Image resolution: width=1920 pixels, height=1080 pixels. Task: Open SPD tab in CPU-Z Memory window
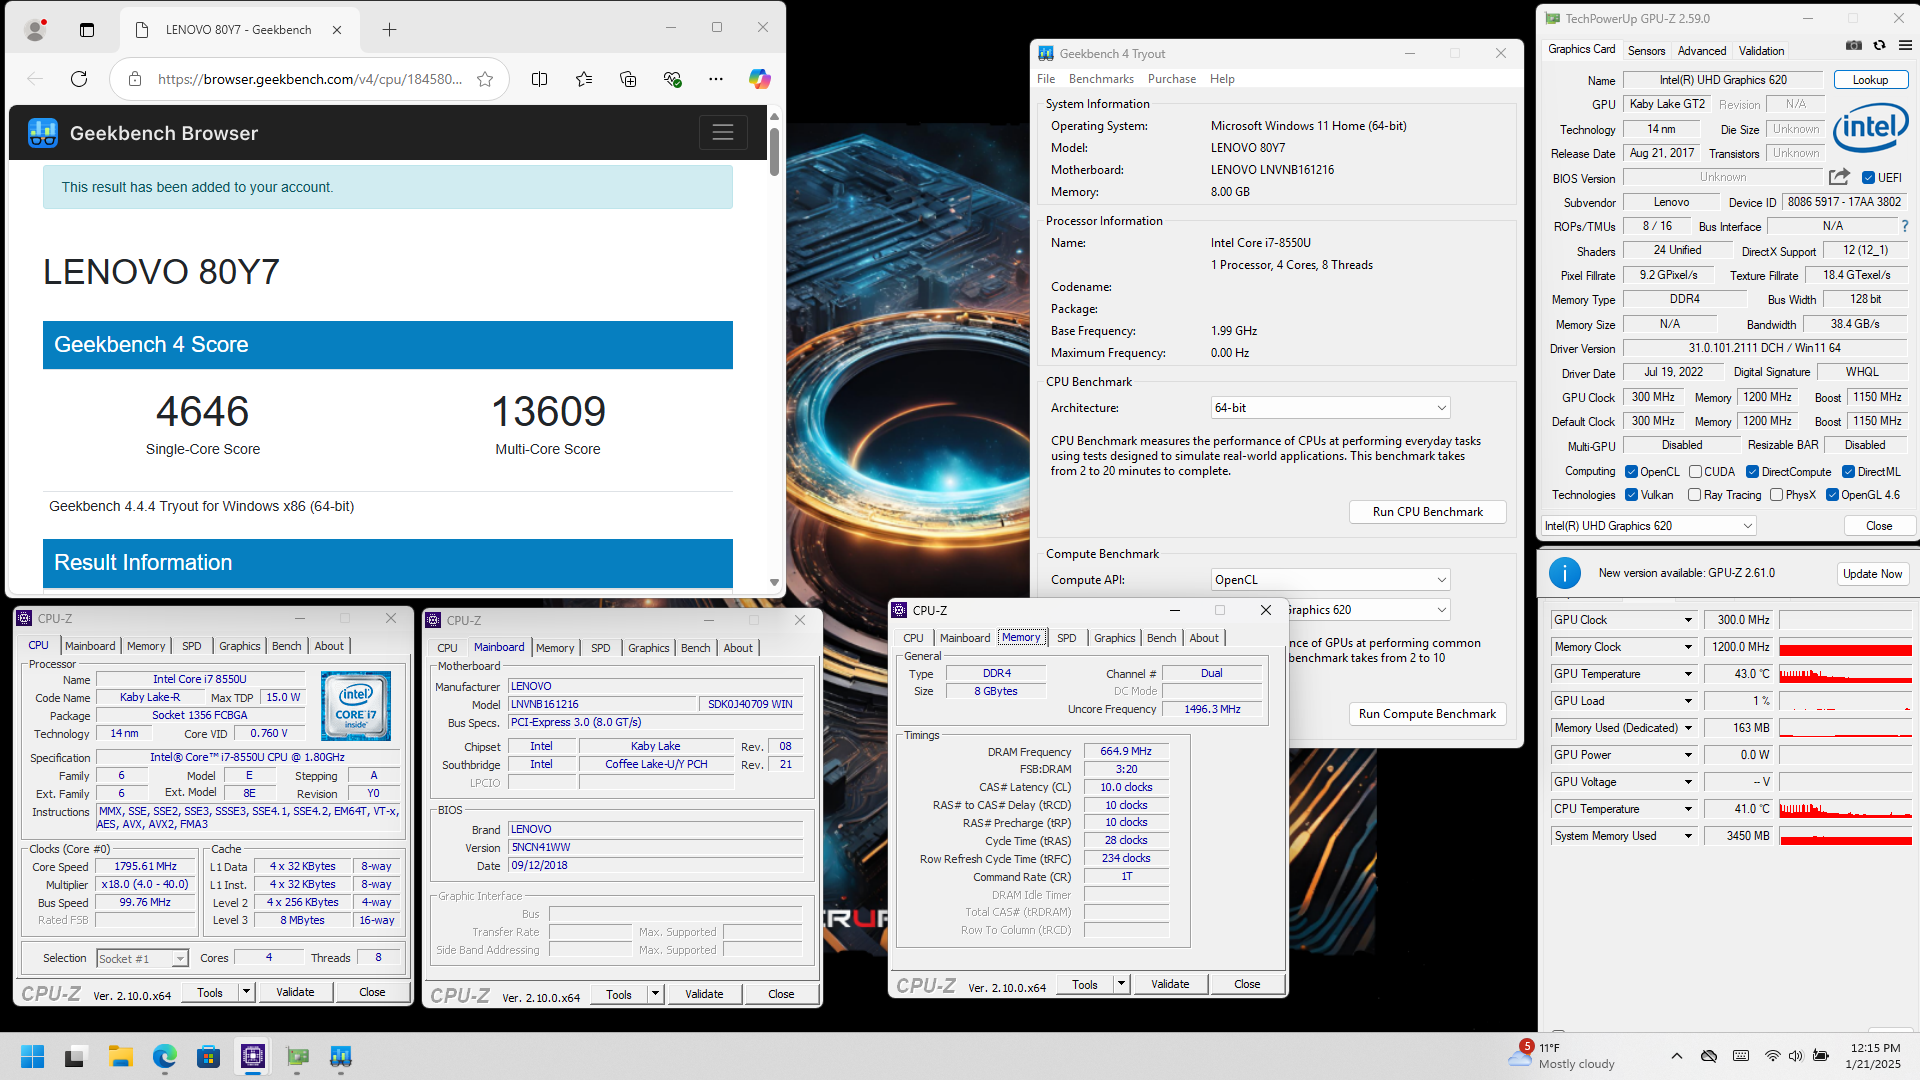[x=1067, y=638]
